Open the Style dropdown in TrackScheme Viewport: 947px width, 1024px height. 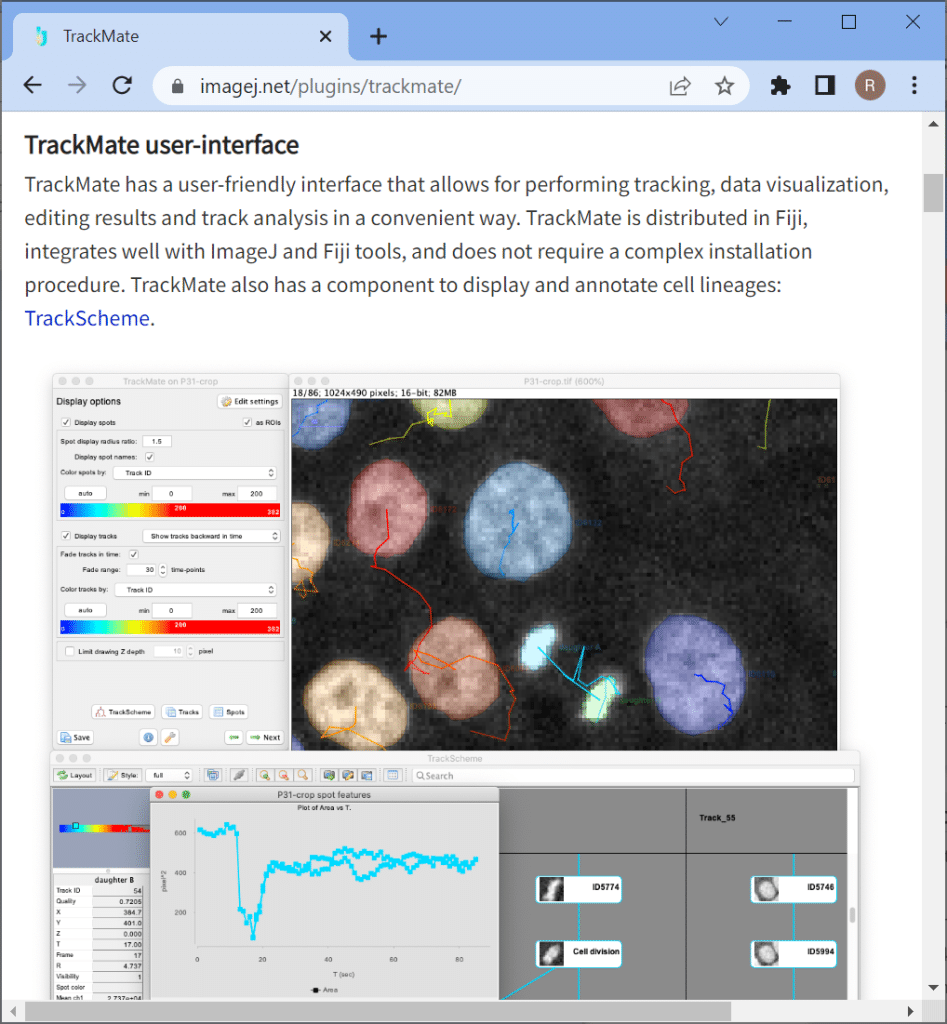tap(169, 775)
